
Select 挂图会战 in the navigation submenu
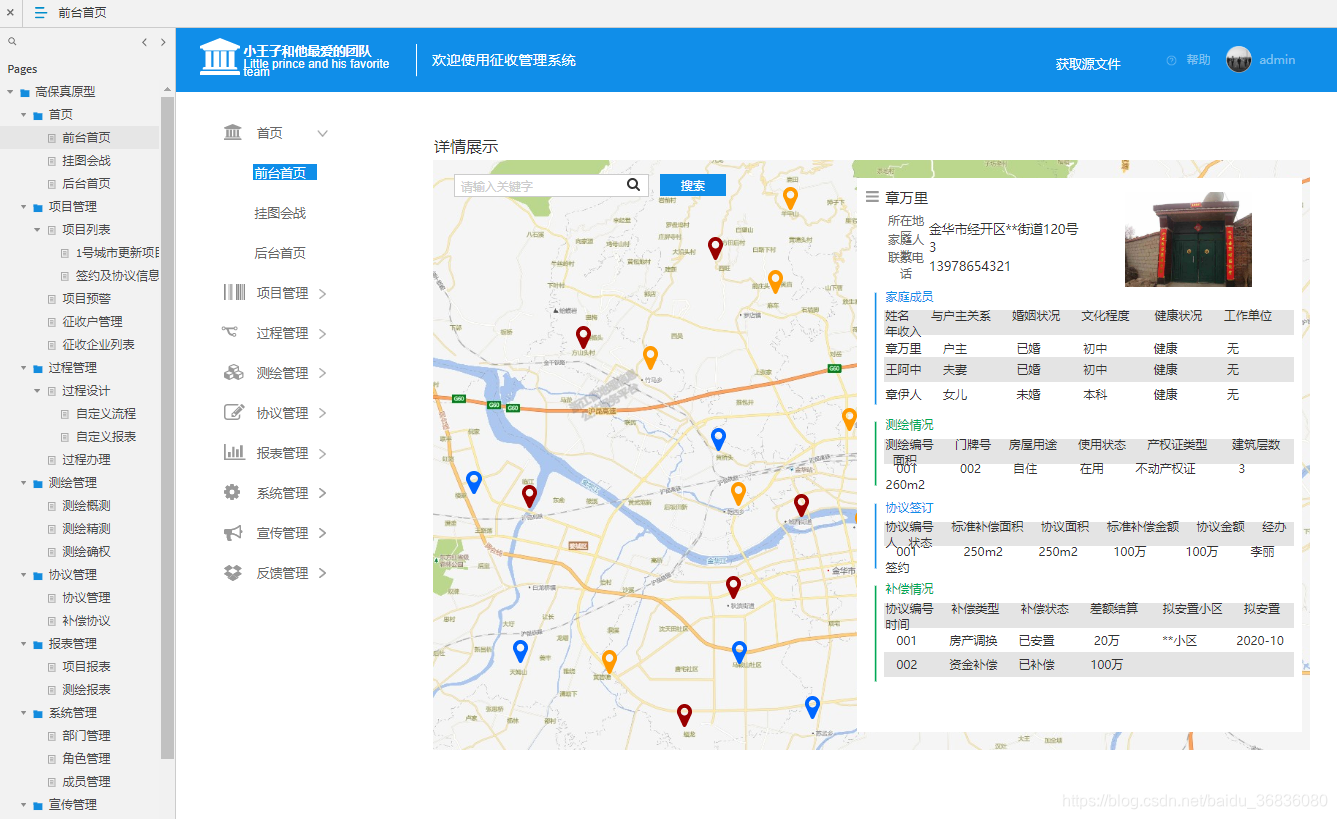point(280,213)
